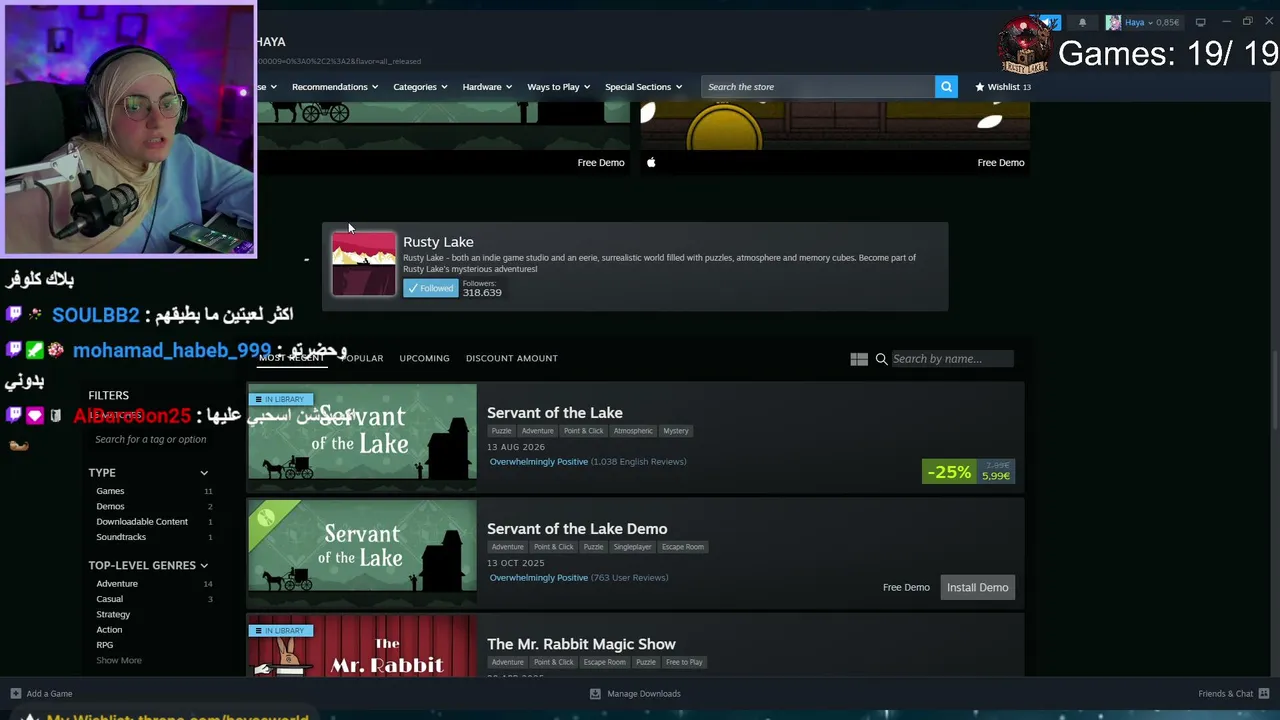1280x720 pixels.
Task: Click the -25% discount price block
Action: click(968, 471)
